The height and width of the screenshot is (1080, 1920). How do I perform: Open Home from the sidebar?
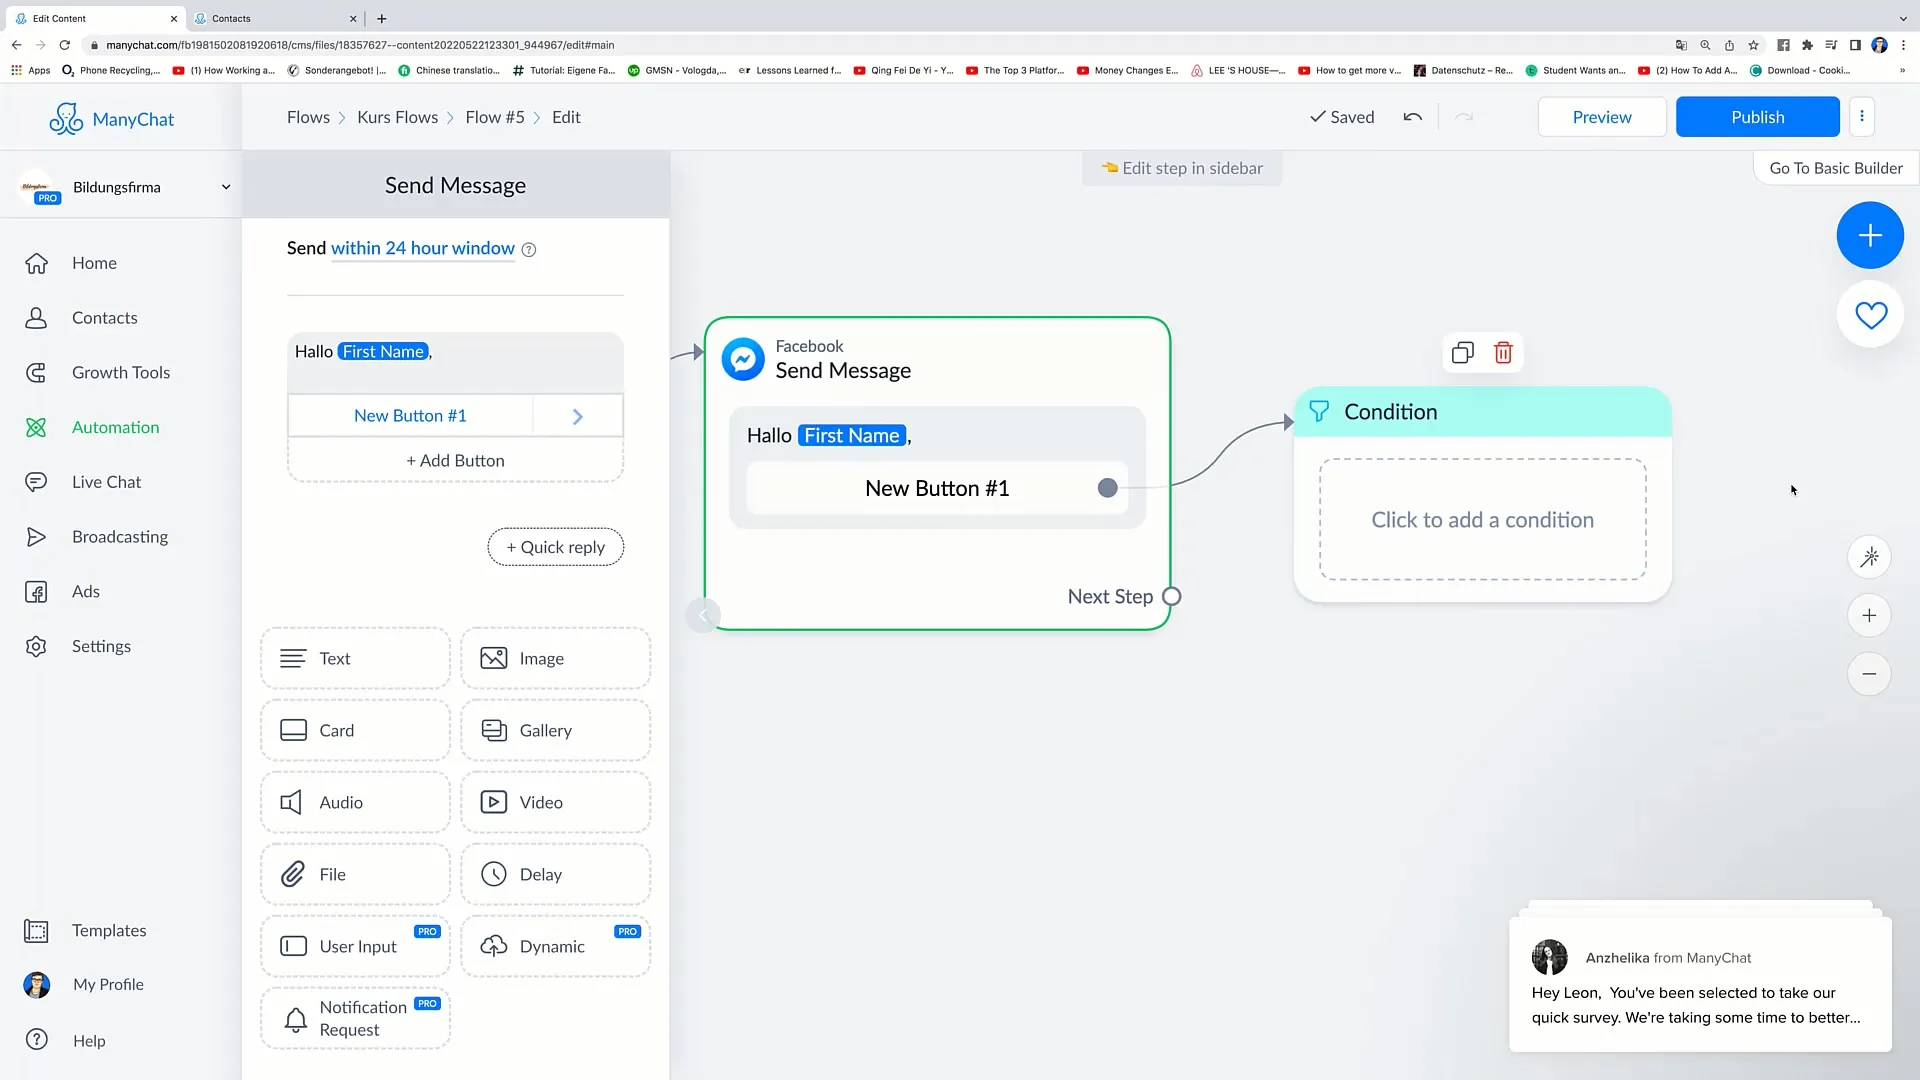click(x=94, y=263)
